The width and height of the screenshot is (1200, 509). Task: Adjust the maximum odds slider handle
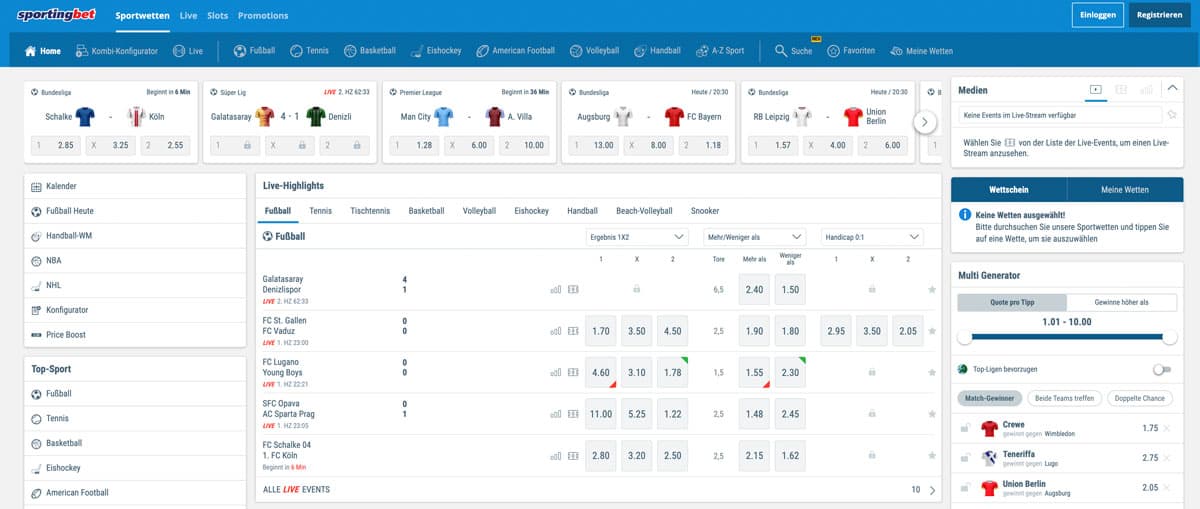tap(1171, 338)
